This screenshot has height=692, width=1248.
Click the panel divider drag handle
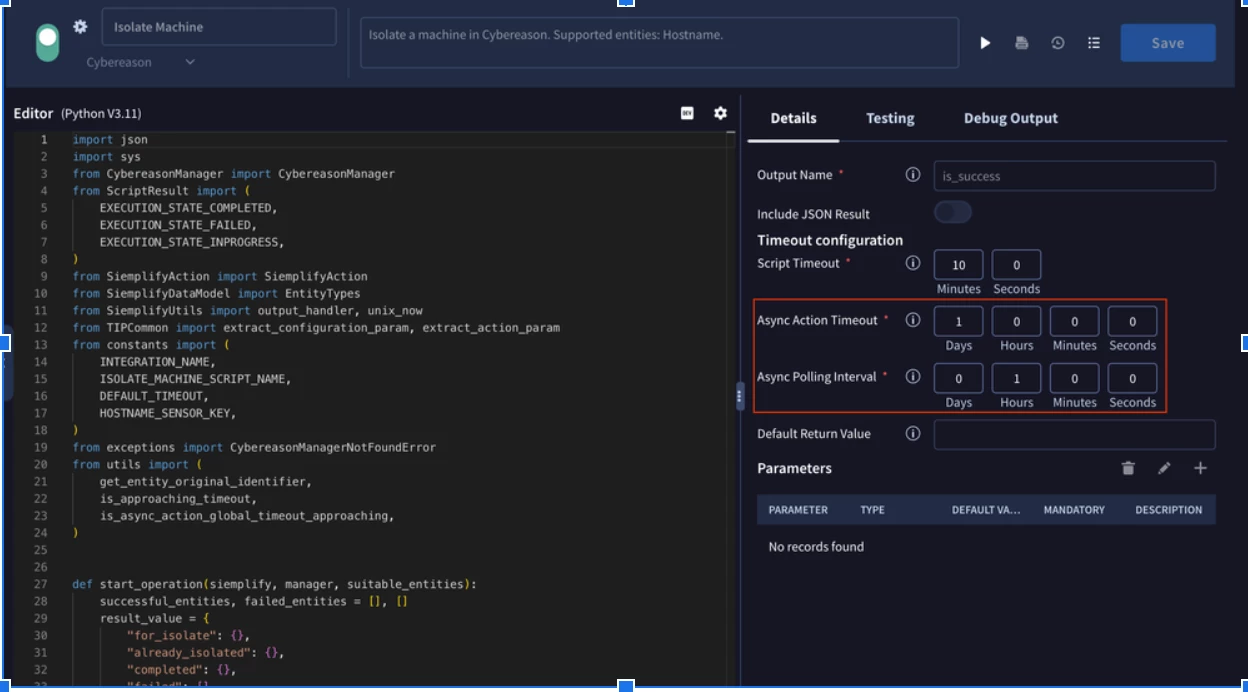(740, 397)
